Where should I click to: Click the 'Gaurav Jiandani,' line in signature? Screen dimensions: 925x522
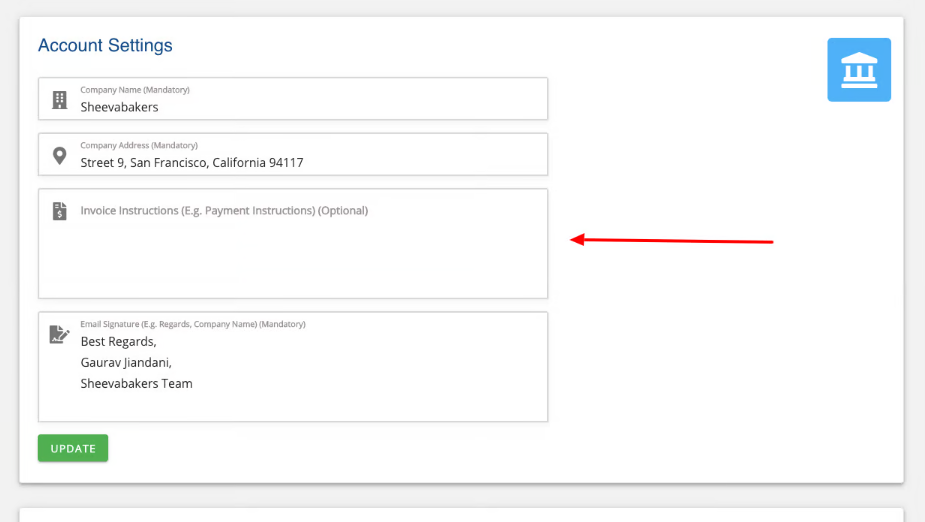pyautogui.click(x=126, y=363)
